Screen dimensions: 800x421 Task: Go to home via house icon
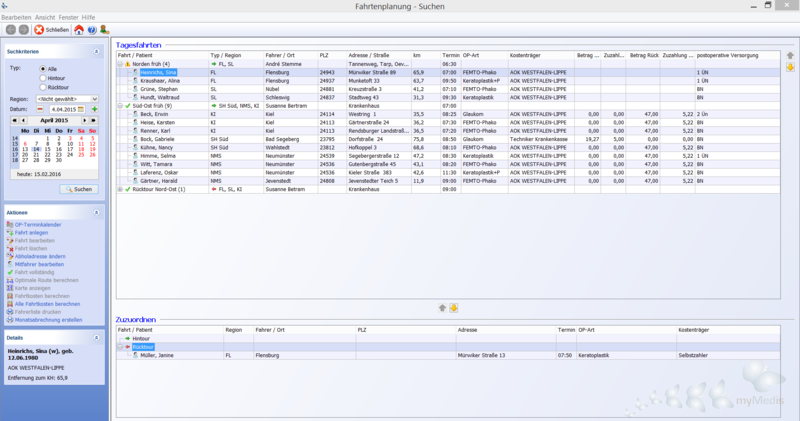pos(79,30)
